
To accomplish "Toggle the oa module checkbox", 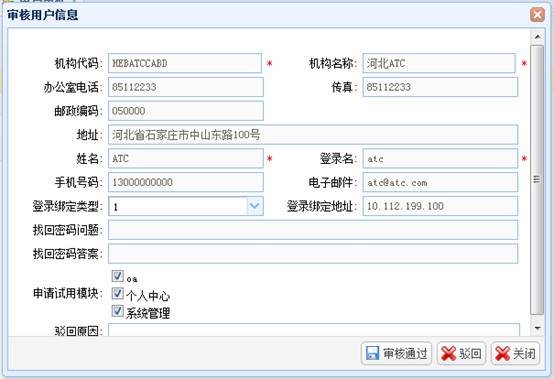I will click(117, 276).
